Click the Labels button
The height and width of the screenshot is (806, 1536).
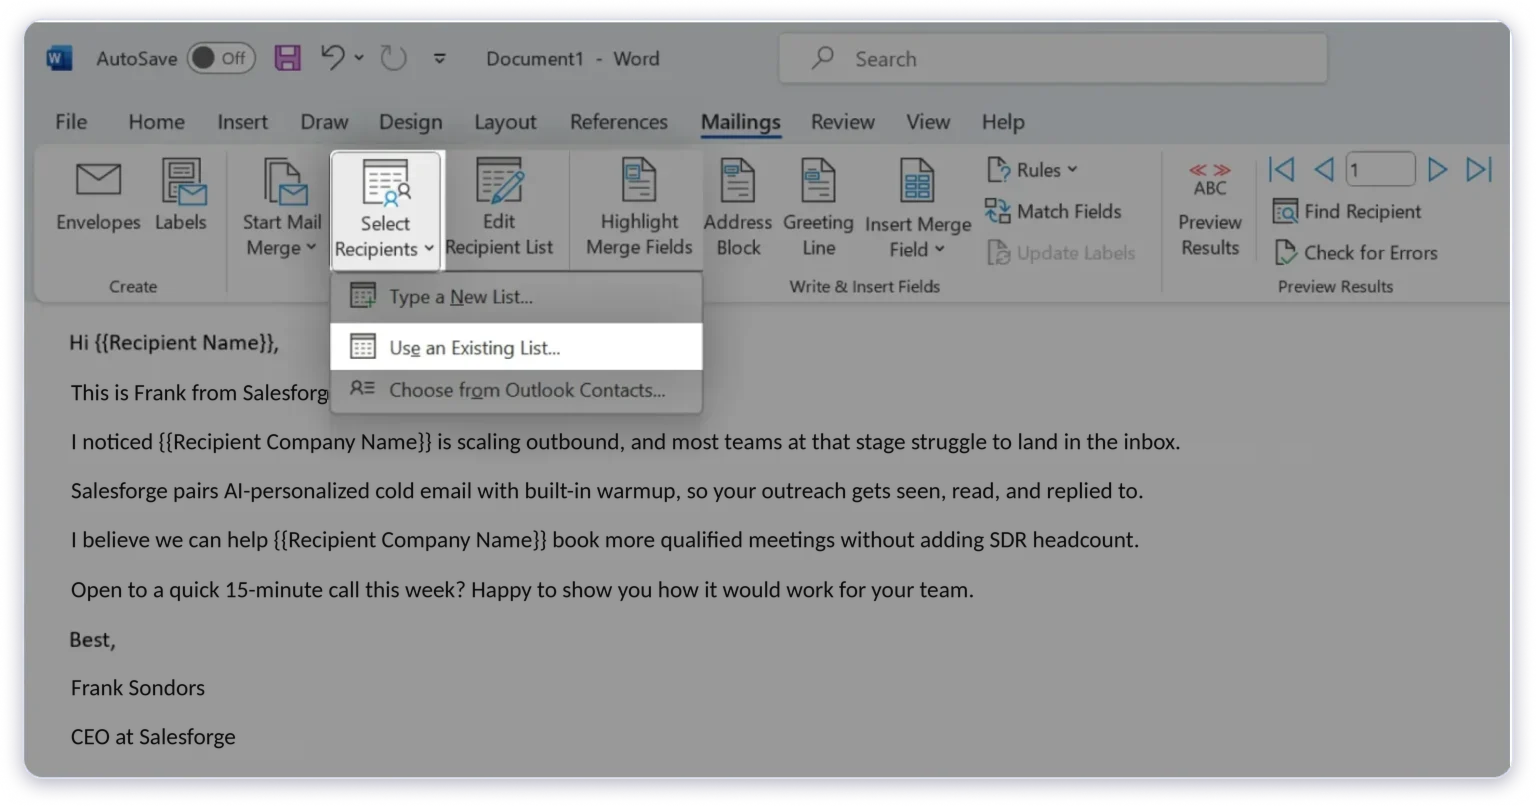[181, 197]
